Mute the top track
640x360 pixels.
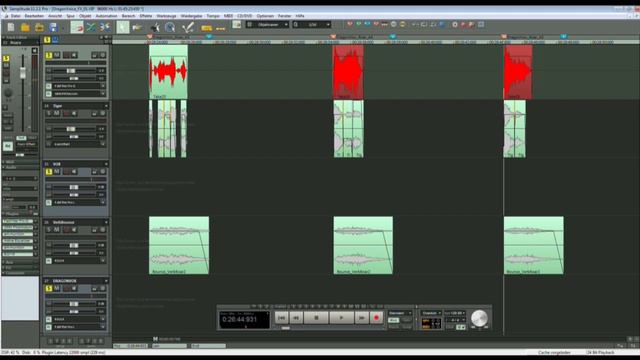(57, 55)
